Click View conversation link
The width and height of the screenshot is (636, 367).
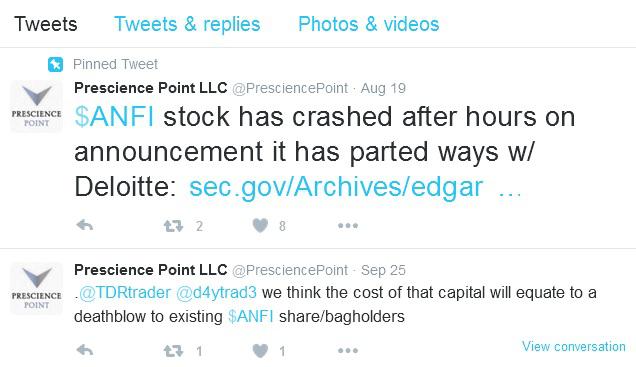(x=574, y=346)
